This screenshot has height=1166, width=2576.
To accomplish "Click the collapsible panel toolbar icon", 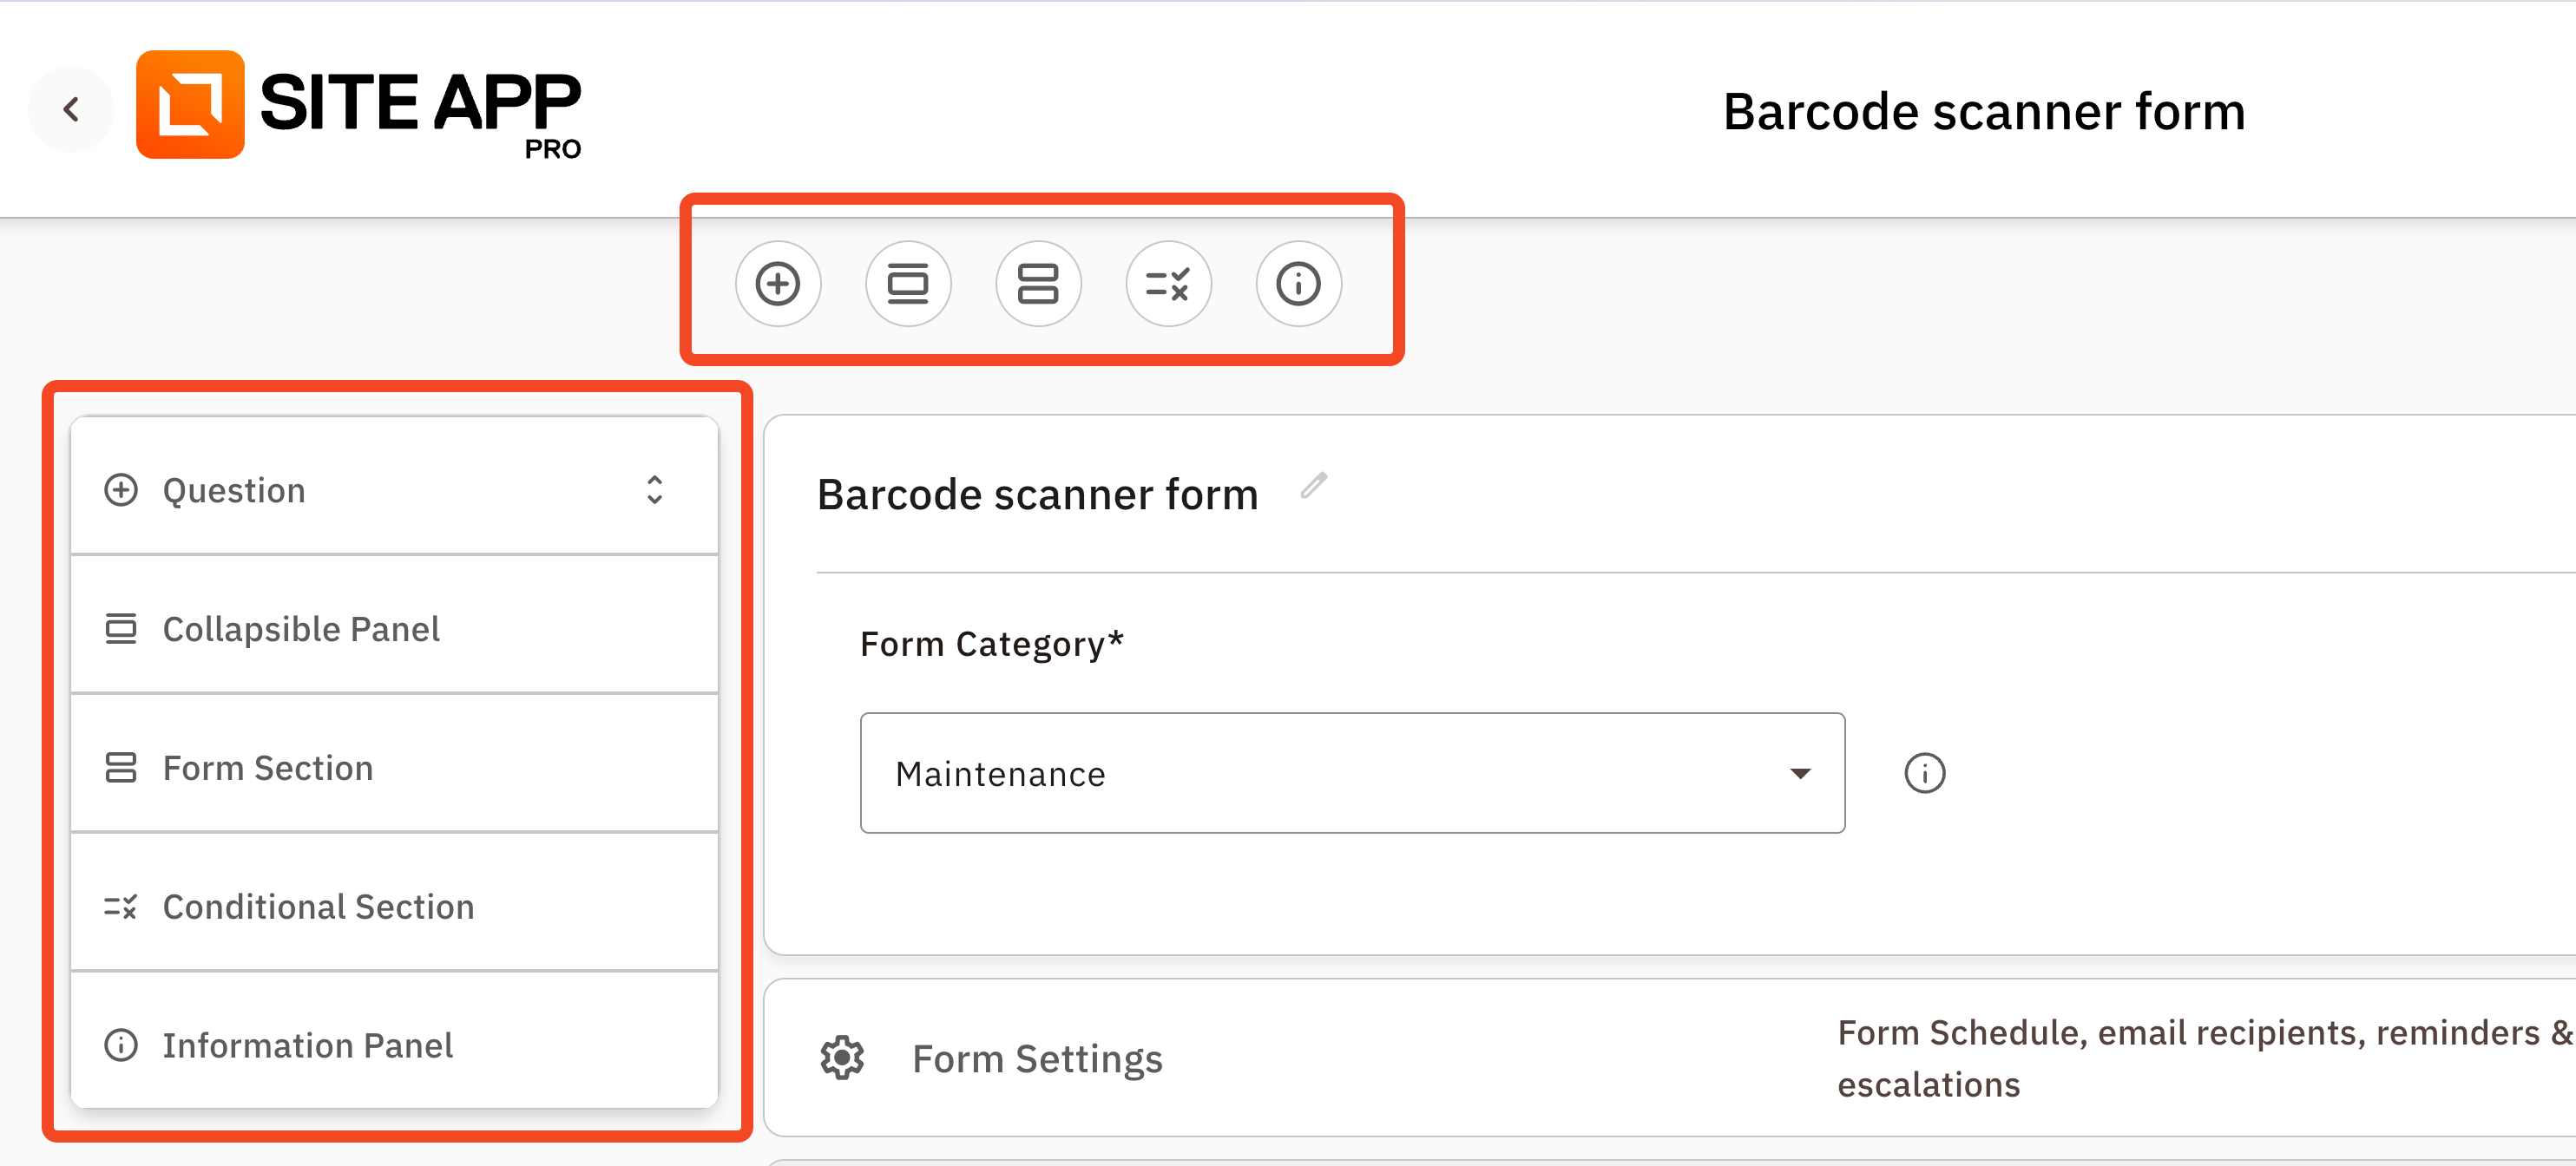I will coord(908,284).
